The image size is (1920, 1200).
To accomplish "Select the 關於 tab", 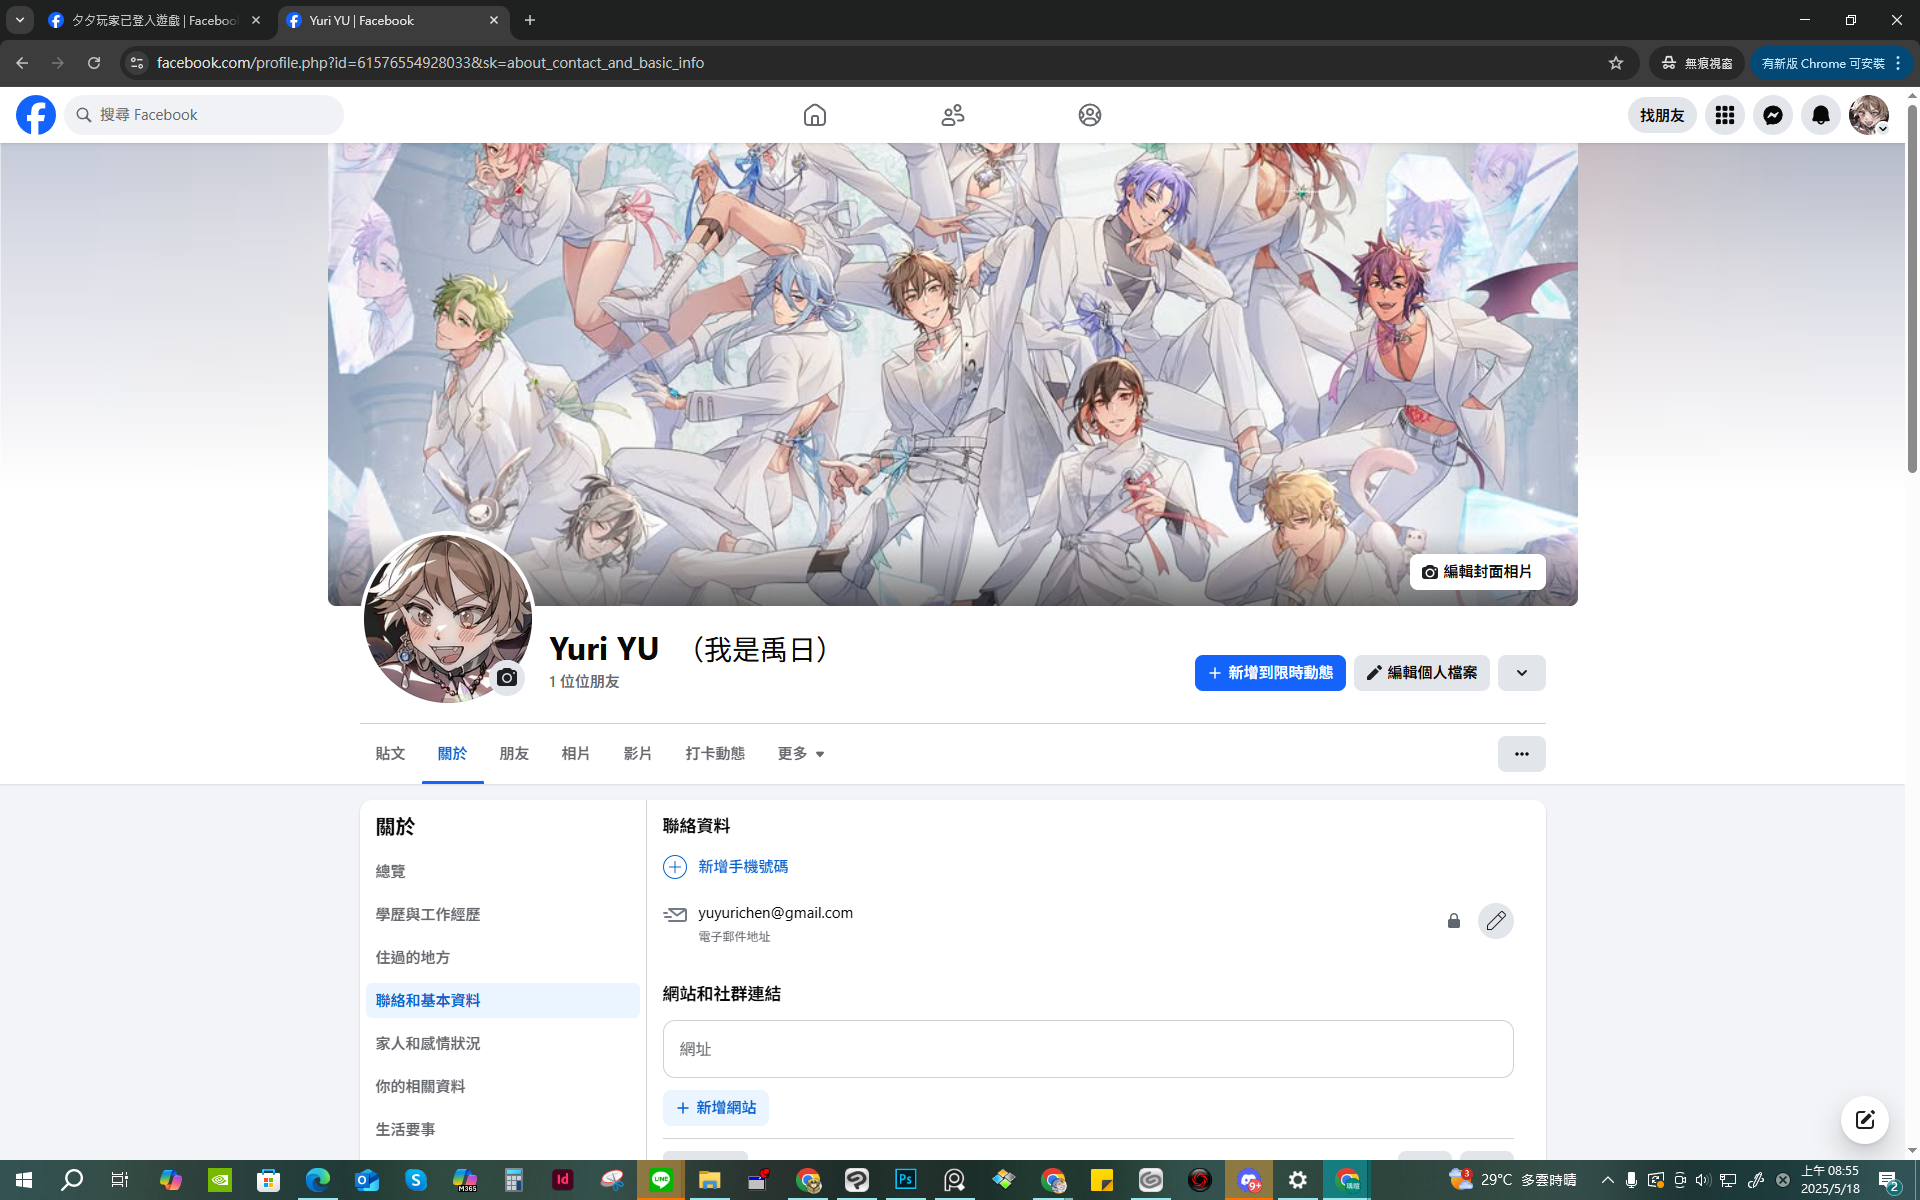I will tap(452, 754).
